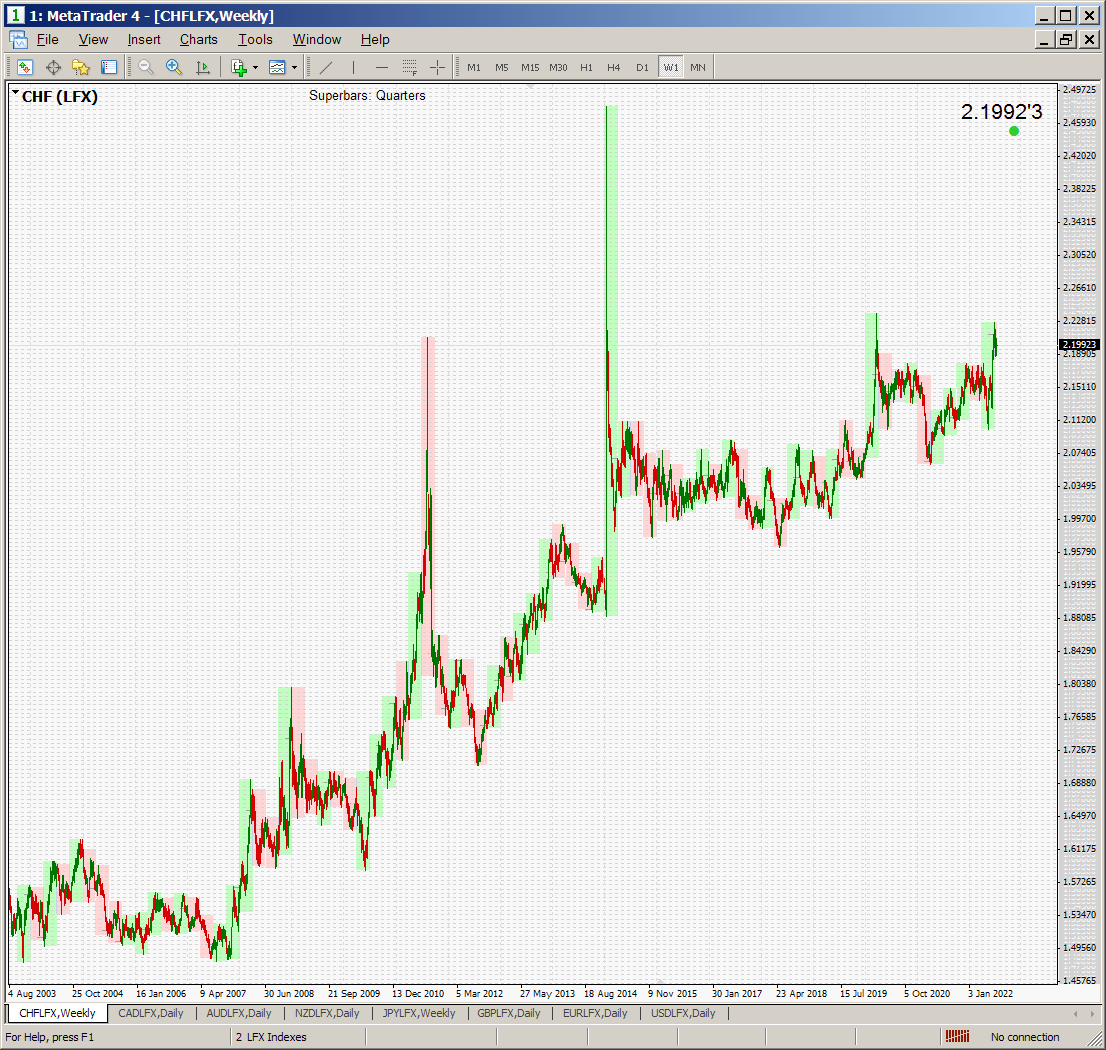The image size is (1106, 1050).
Task: Enable chart shift icon in toolbar
Action: pos(203,67)
